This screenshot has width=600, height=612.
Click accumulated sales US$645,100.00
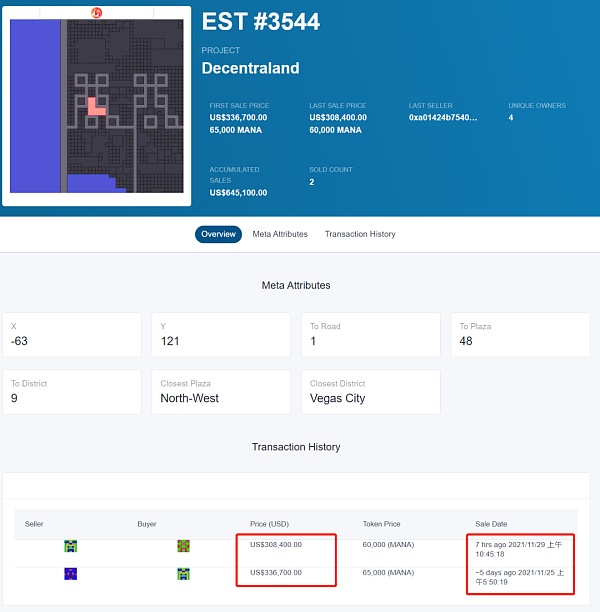238,193
